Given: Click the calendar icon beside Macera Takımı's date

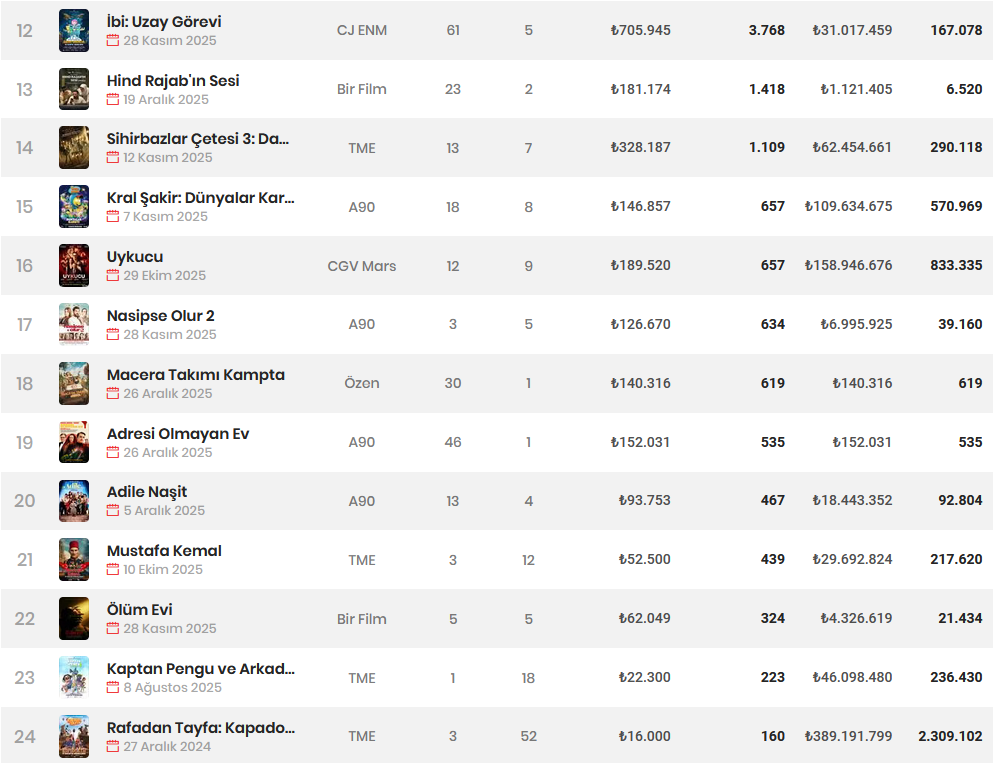Looking at the screenshot, I should [113, 393].
